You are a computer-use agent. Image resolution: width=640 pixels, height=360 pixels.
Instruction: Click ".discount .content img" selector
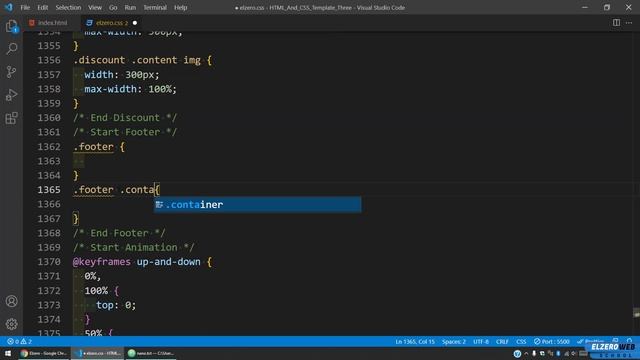point(137,60)
